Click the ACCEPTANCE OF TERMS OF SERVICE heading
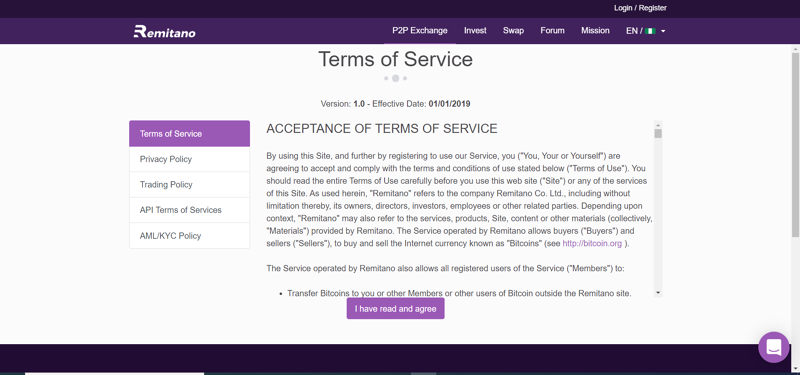This screenshot has height=375, width=800. (x=382, y=129)
